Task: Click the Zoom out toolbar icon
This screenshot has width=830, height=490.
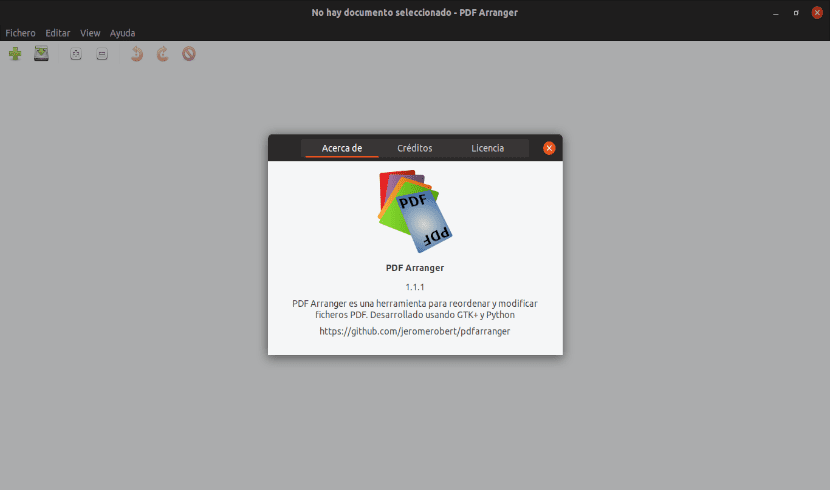Action: tap(102, 54)
